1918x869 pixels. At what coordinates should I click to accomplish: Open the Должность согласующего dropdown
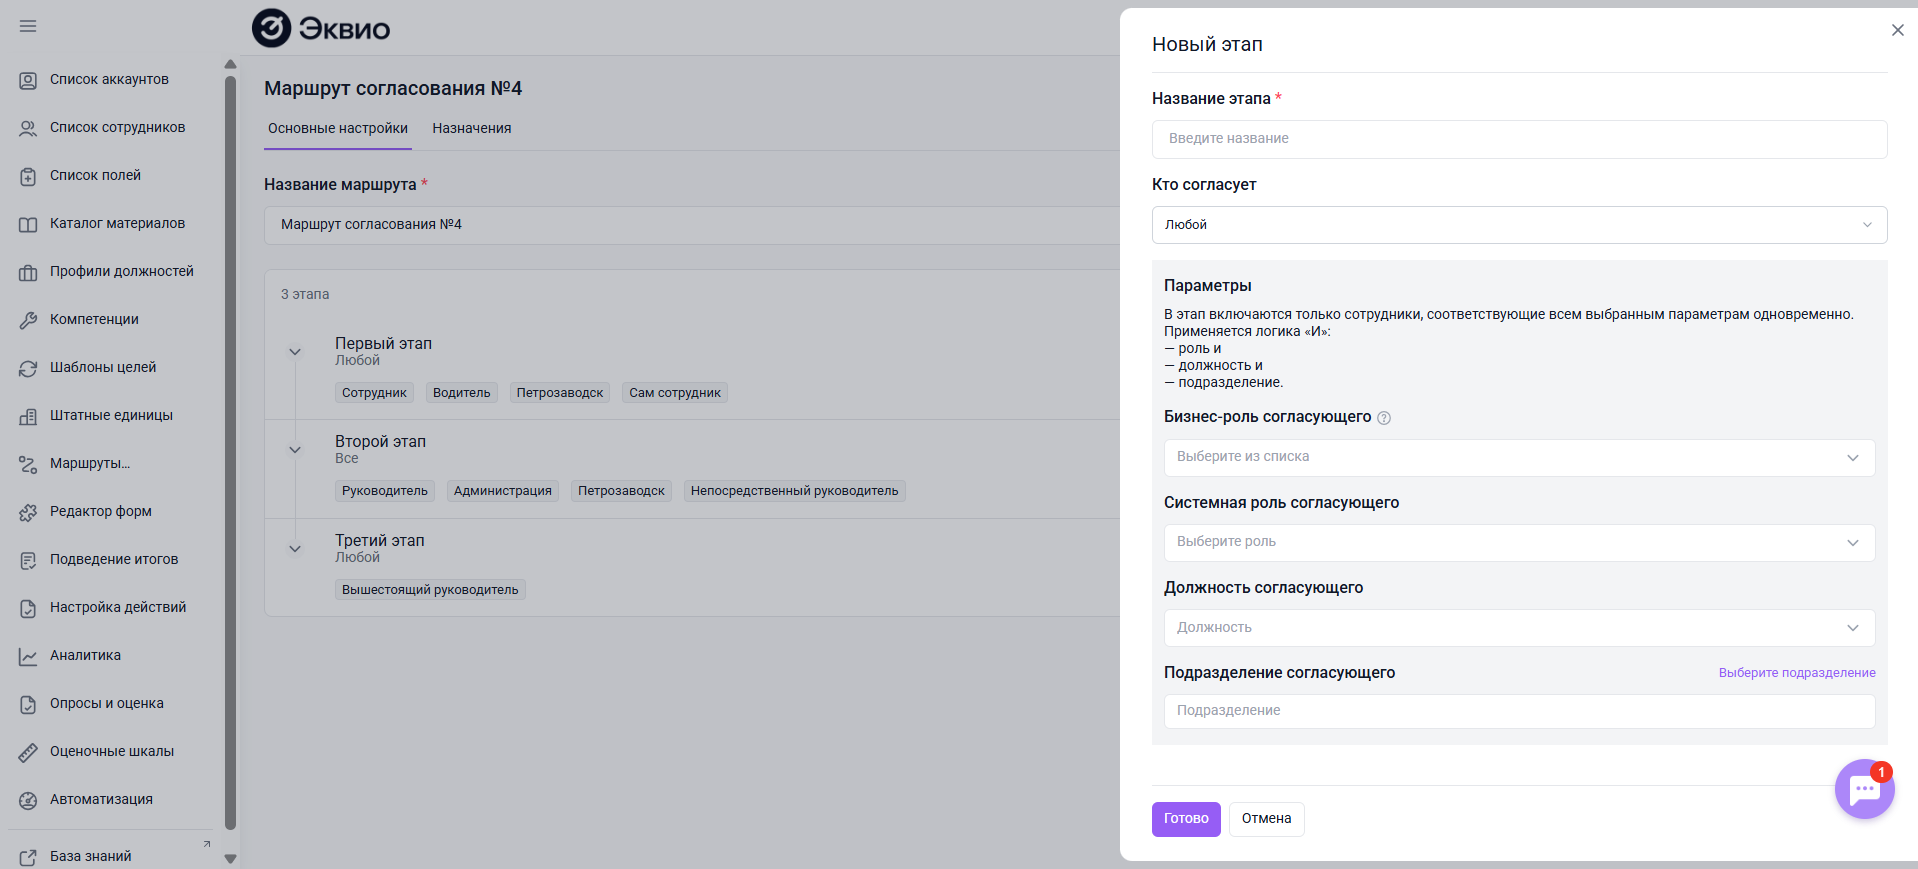pos(1519,627)
